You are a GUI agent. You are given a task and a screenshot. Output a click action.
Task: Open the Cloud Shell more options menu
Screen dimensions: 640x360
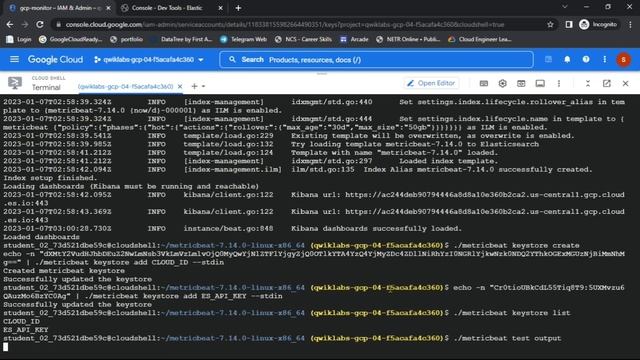[x=559, y=83]
